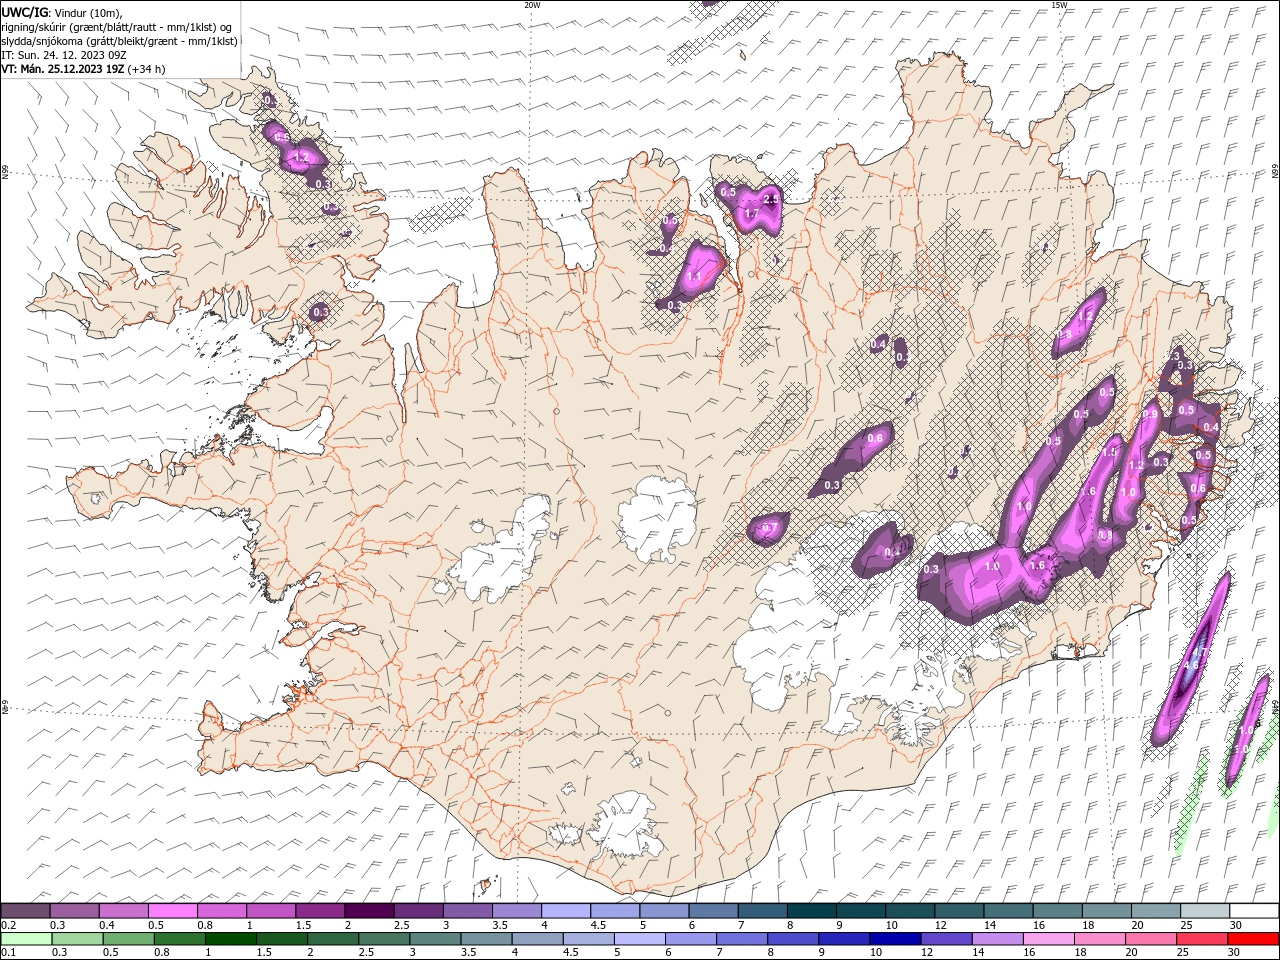Click the "20W" longitude label
This screenshot has height=960, width=1280.
532,5
